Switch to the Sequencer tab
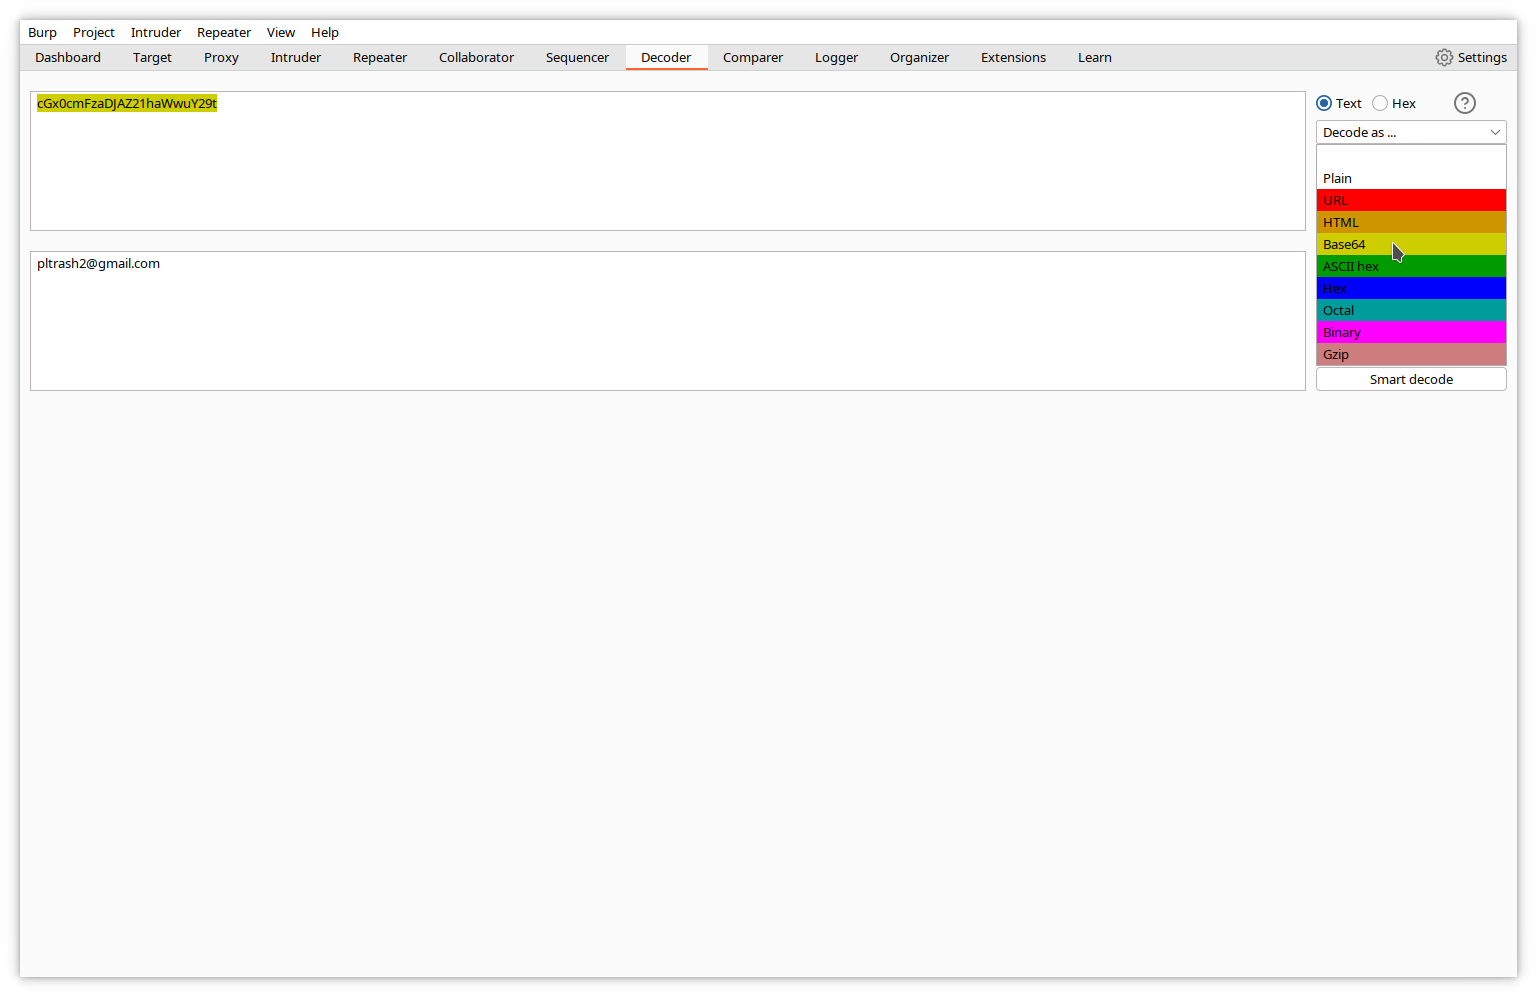The image size is (1537, 997). (577, 57)
